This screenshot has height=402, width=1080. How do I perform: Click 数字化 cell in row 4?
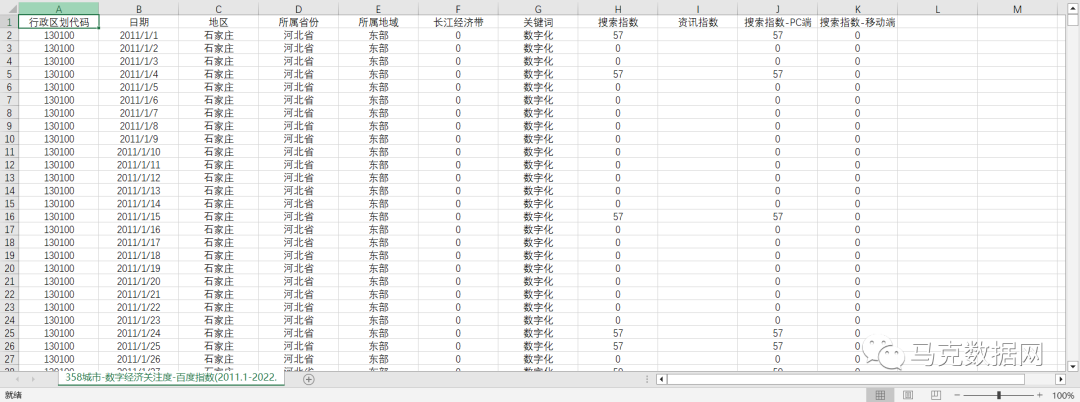point(538,61)
